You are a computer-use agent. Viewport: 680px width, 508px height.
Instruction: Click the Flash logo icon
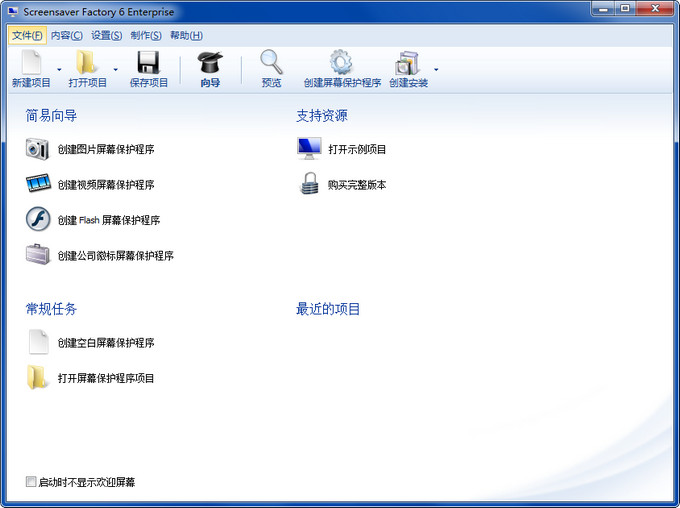coord(38,219)
